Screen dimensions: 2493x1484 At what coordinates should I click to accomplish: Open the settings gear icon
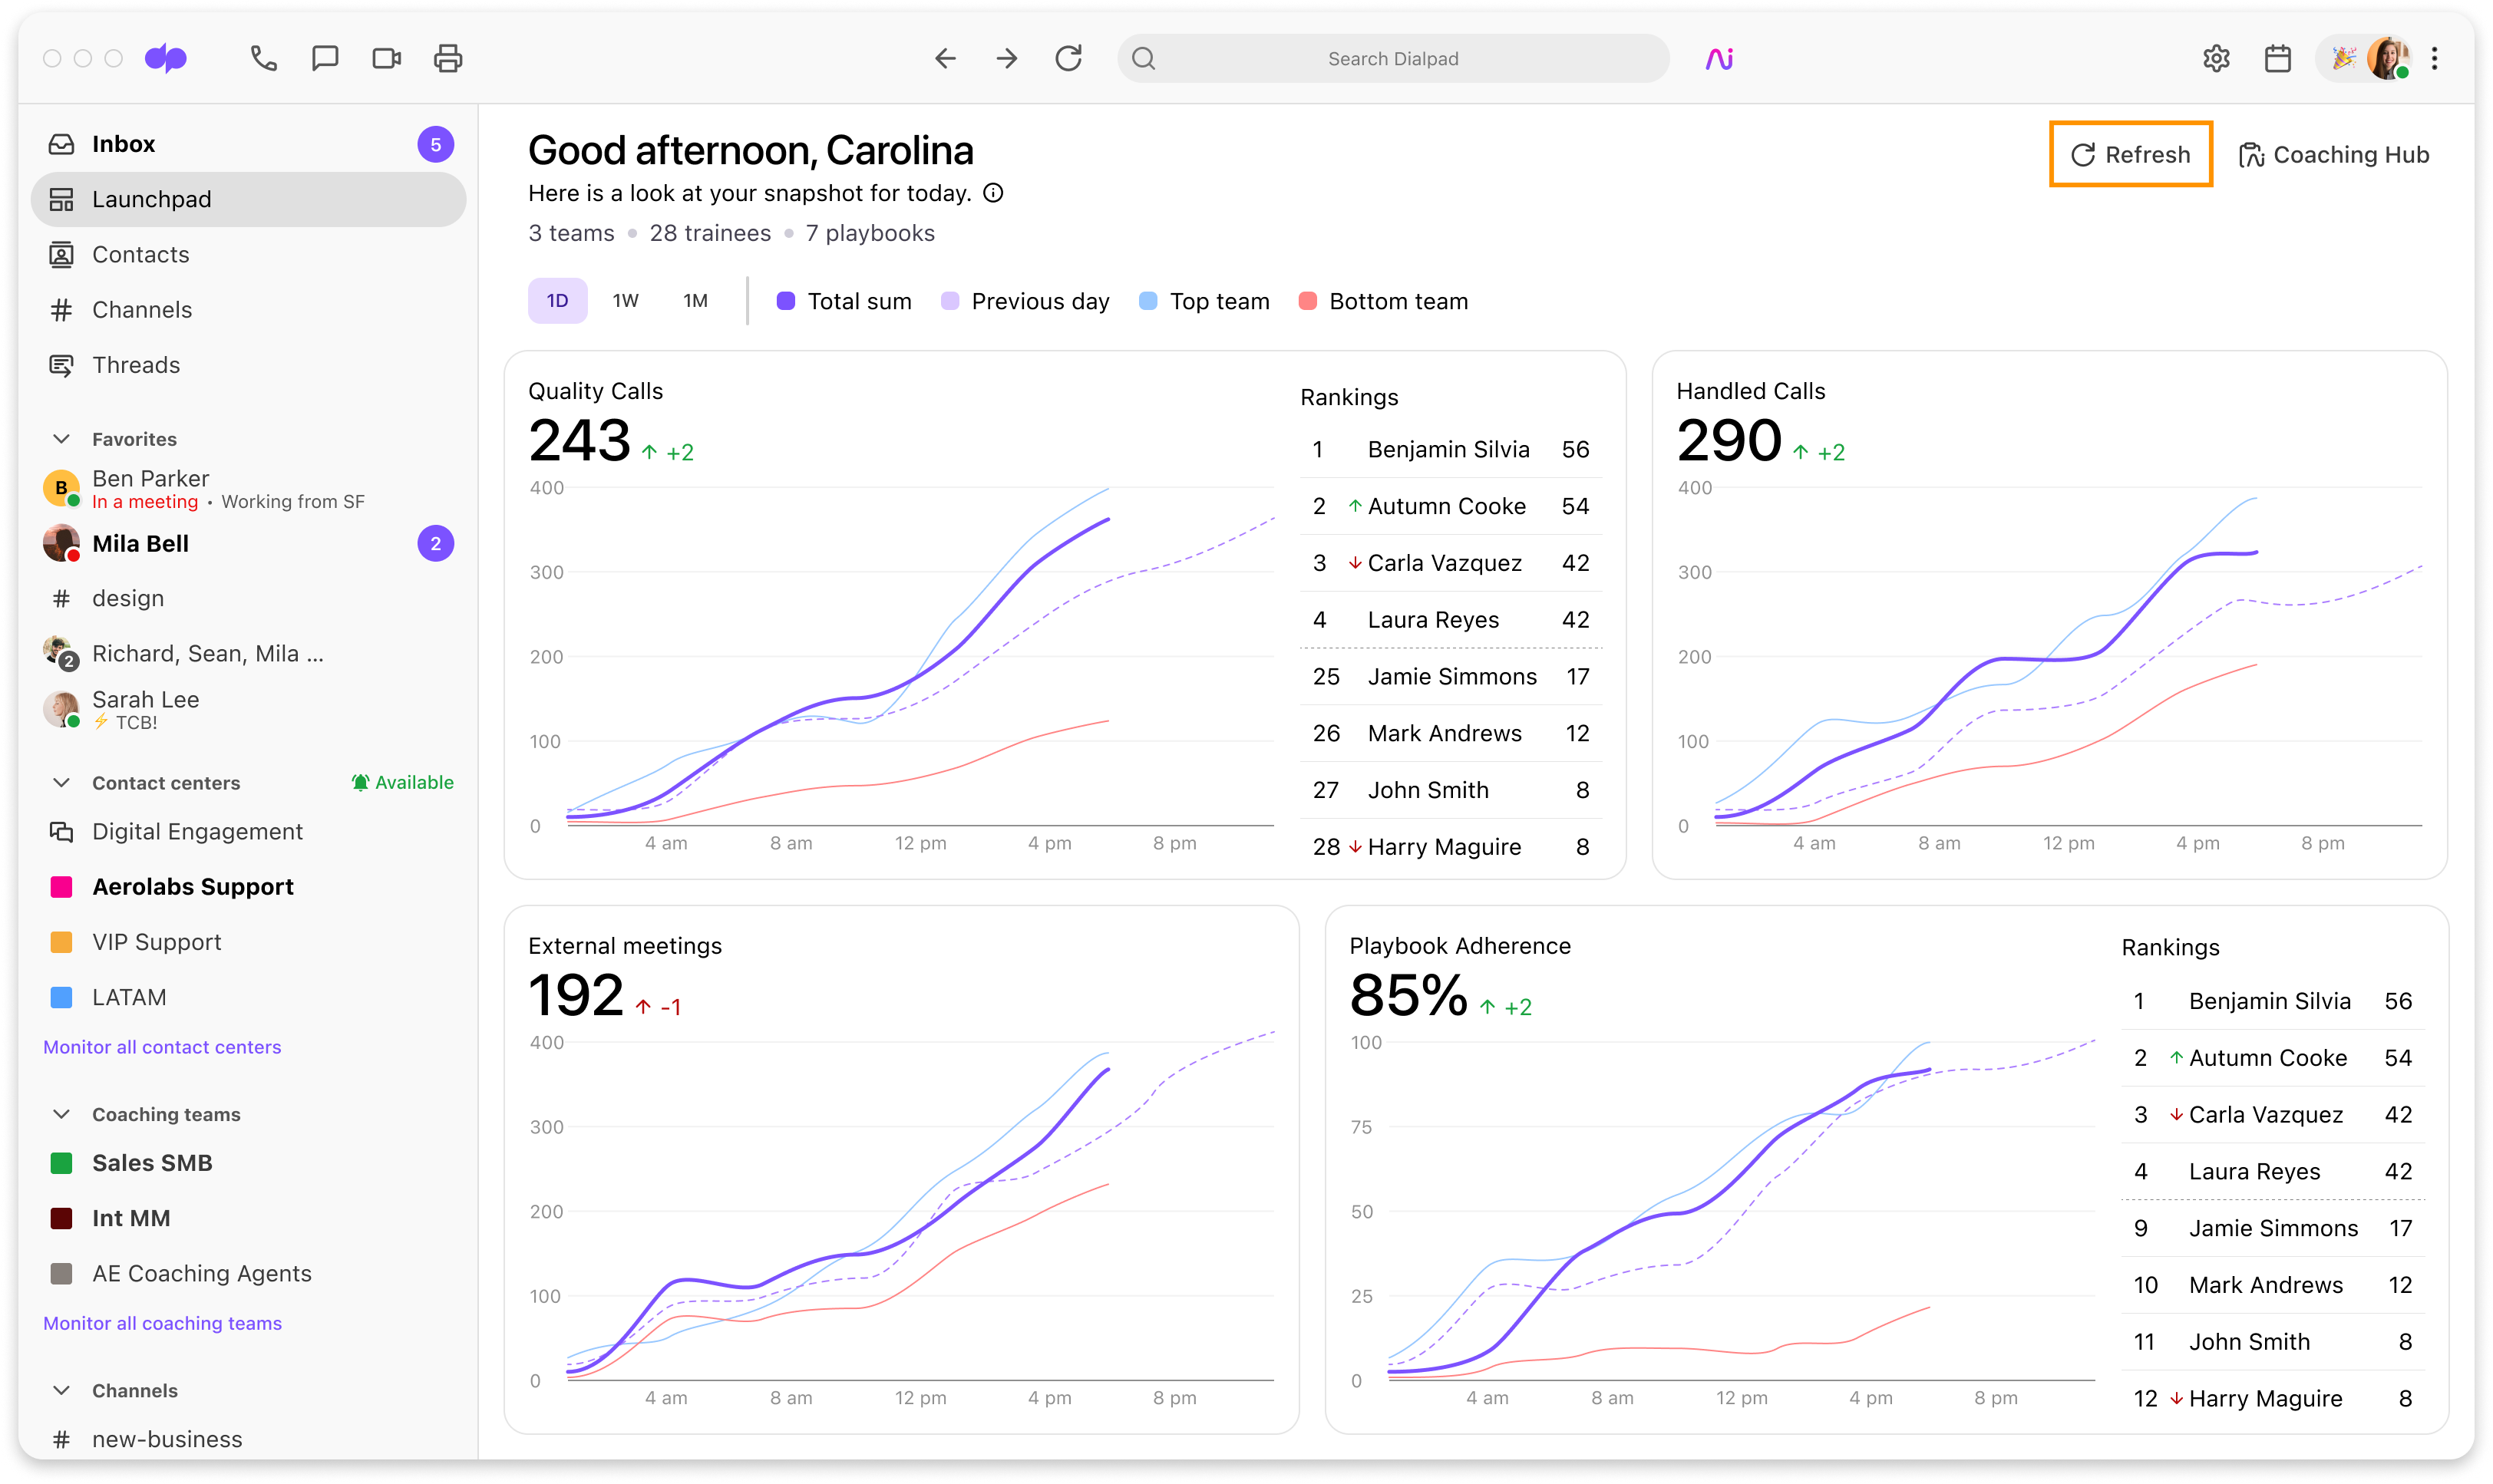2216,59
